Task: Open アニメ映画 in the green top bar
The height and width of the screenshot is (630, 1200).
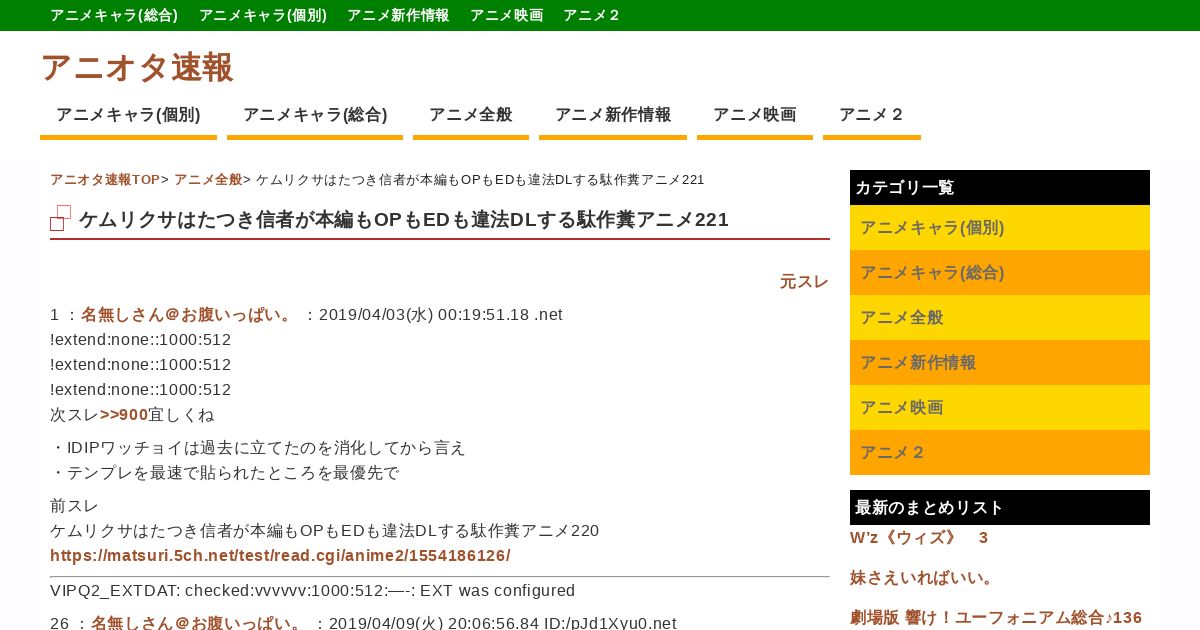Action: (506, 15)
